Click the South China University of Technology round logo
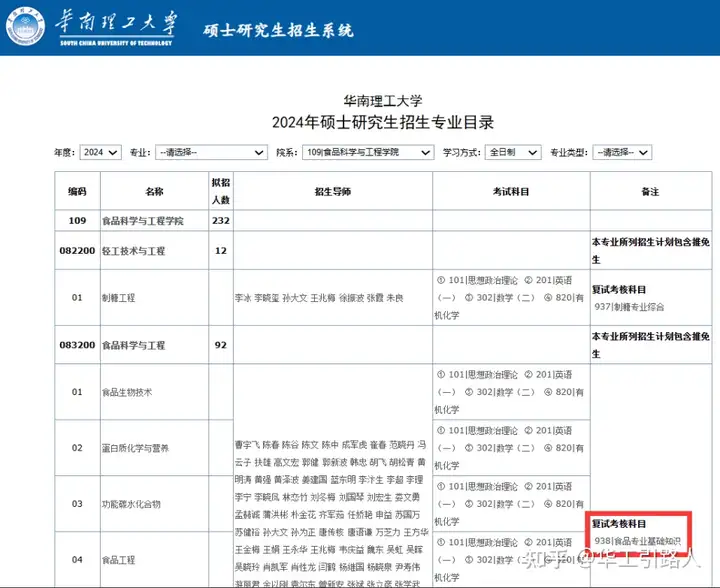Image resolution: width=720 pixels, height=588 pixels. [x=26, y=26]
